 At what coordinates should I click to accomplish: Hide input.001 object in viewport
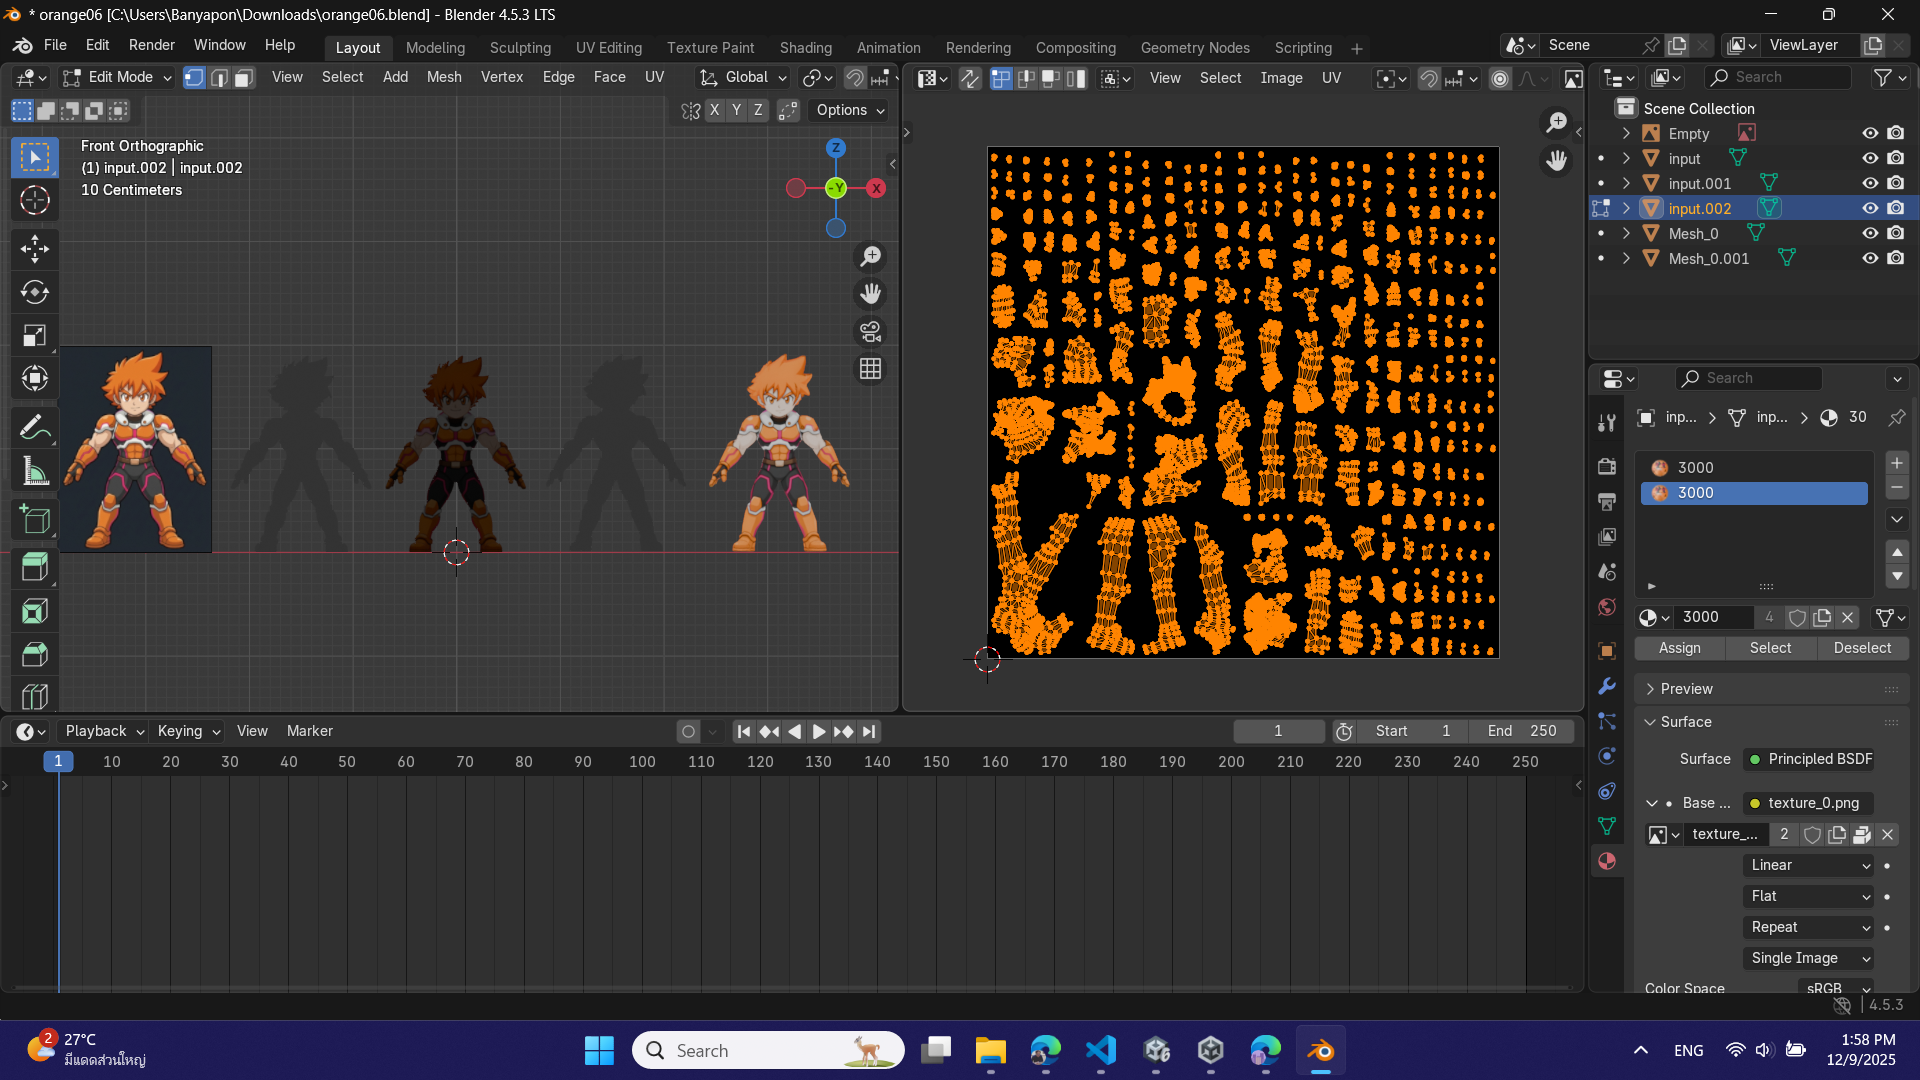pos(1869,183)
